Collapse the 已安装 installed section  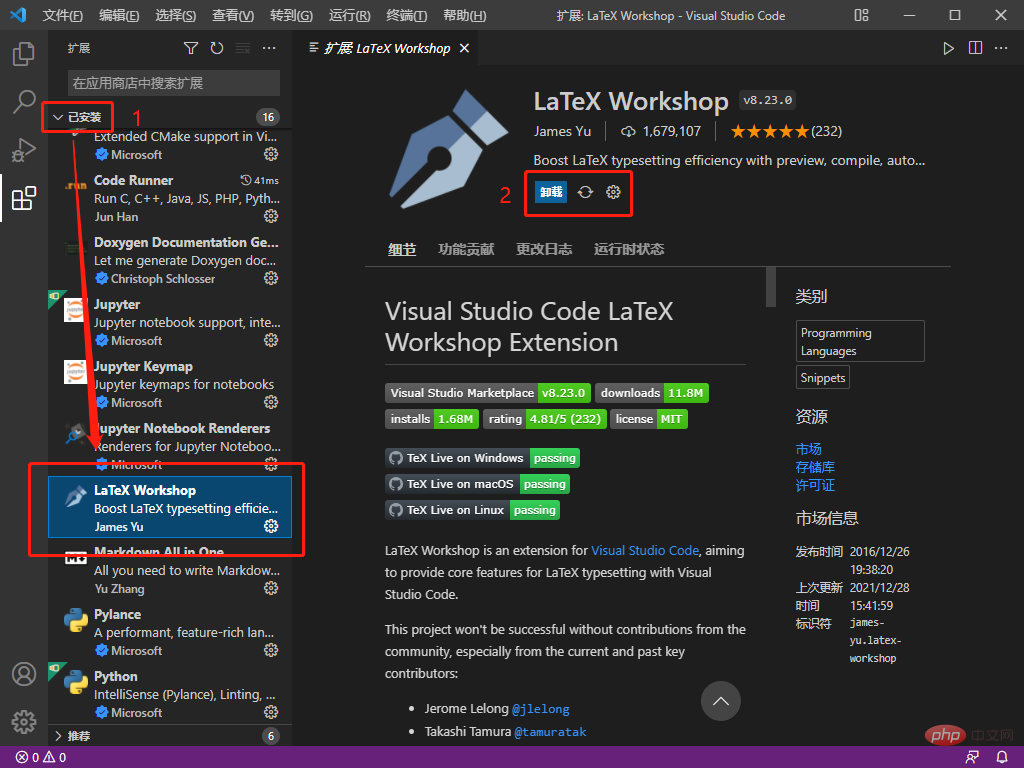click(x=78, y=117)
